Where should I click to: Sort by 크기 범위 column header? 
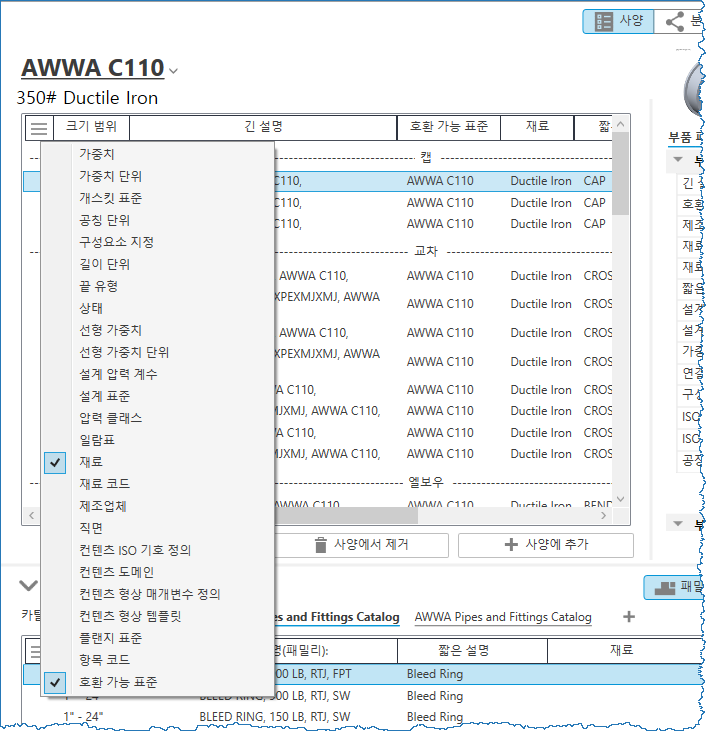click(91, 127)
